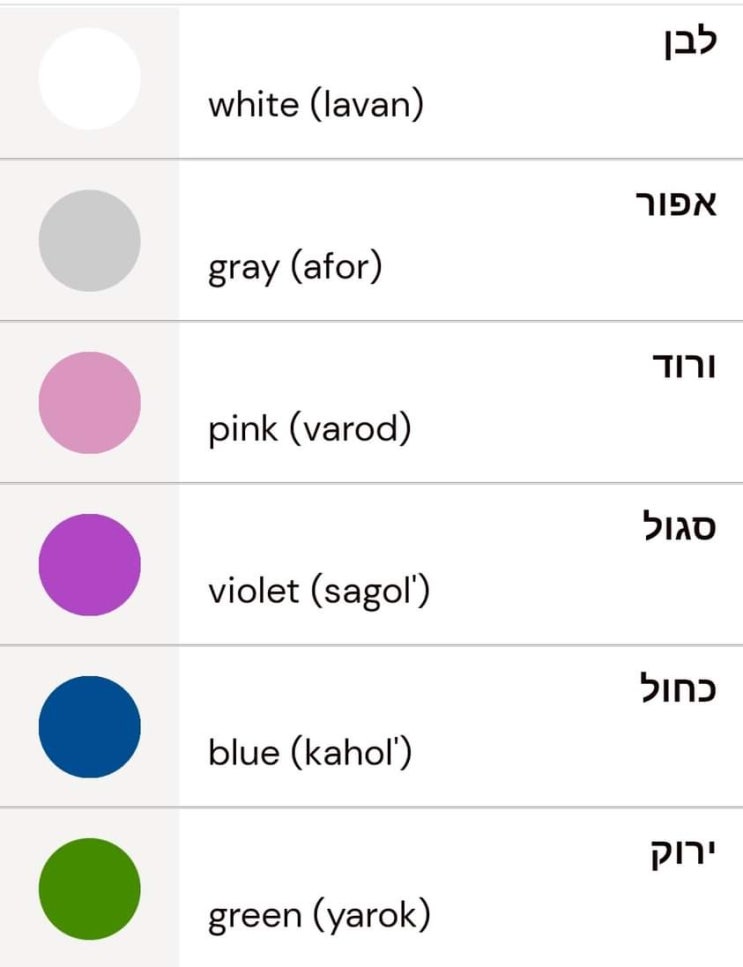This screenshot has width=743, height=967.
Task: Select the gray color circle
Action: click(89, 240)
